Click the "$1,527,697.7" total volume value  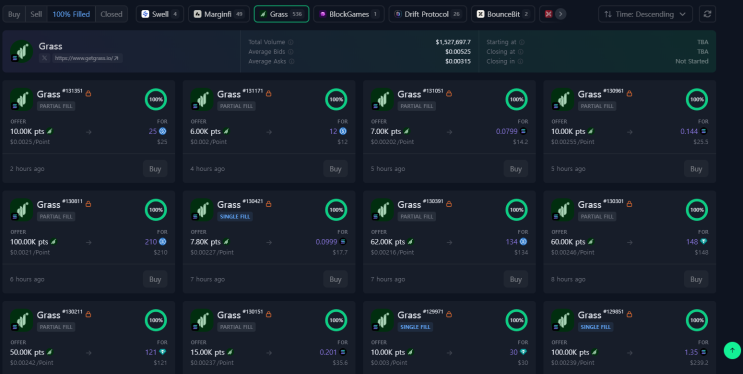[453, 42]
